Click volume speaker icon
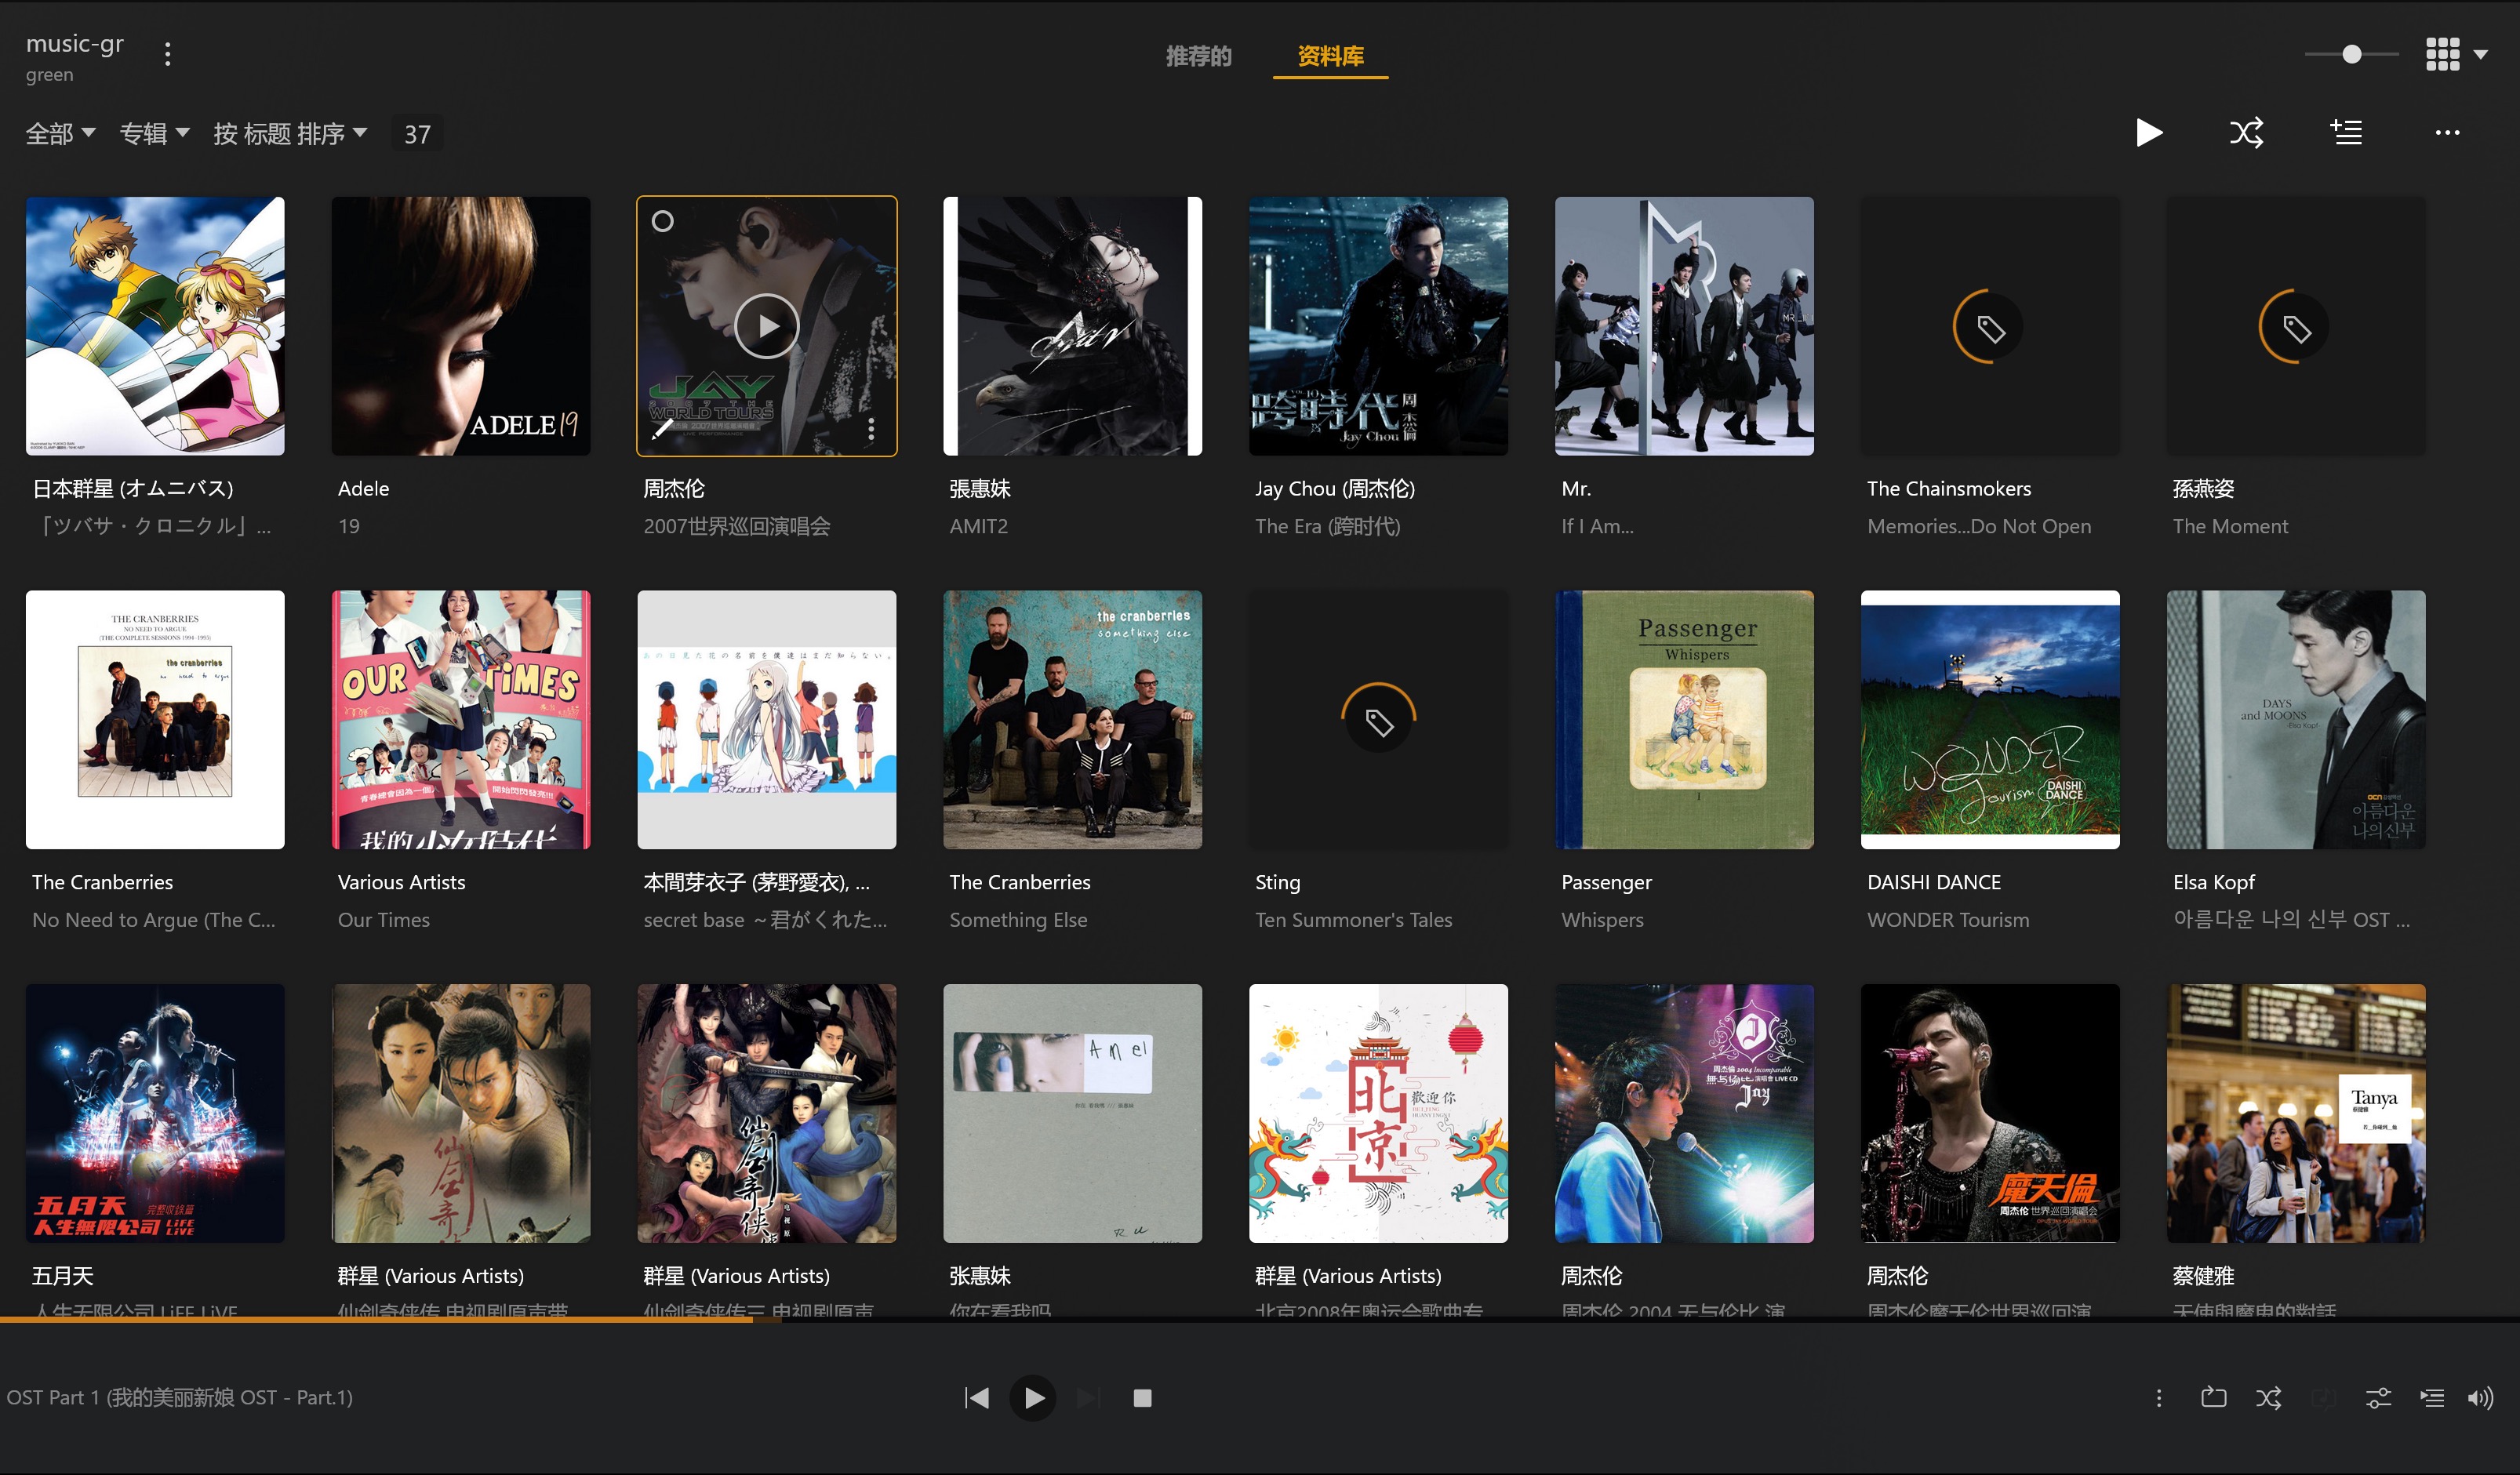The height and width of the screenshot is (1475, 2520). click(2480, 1398)
